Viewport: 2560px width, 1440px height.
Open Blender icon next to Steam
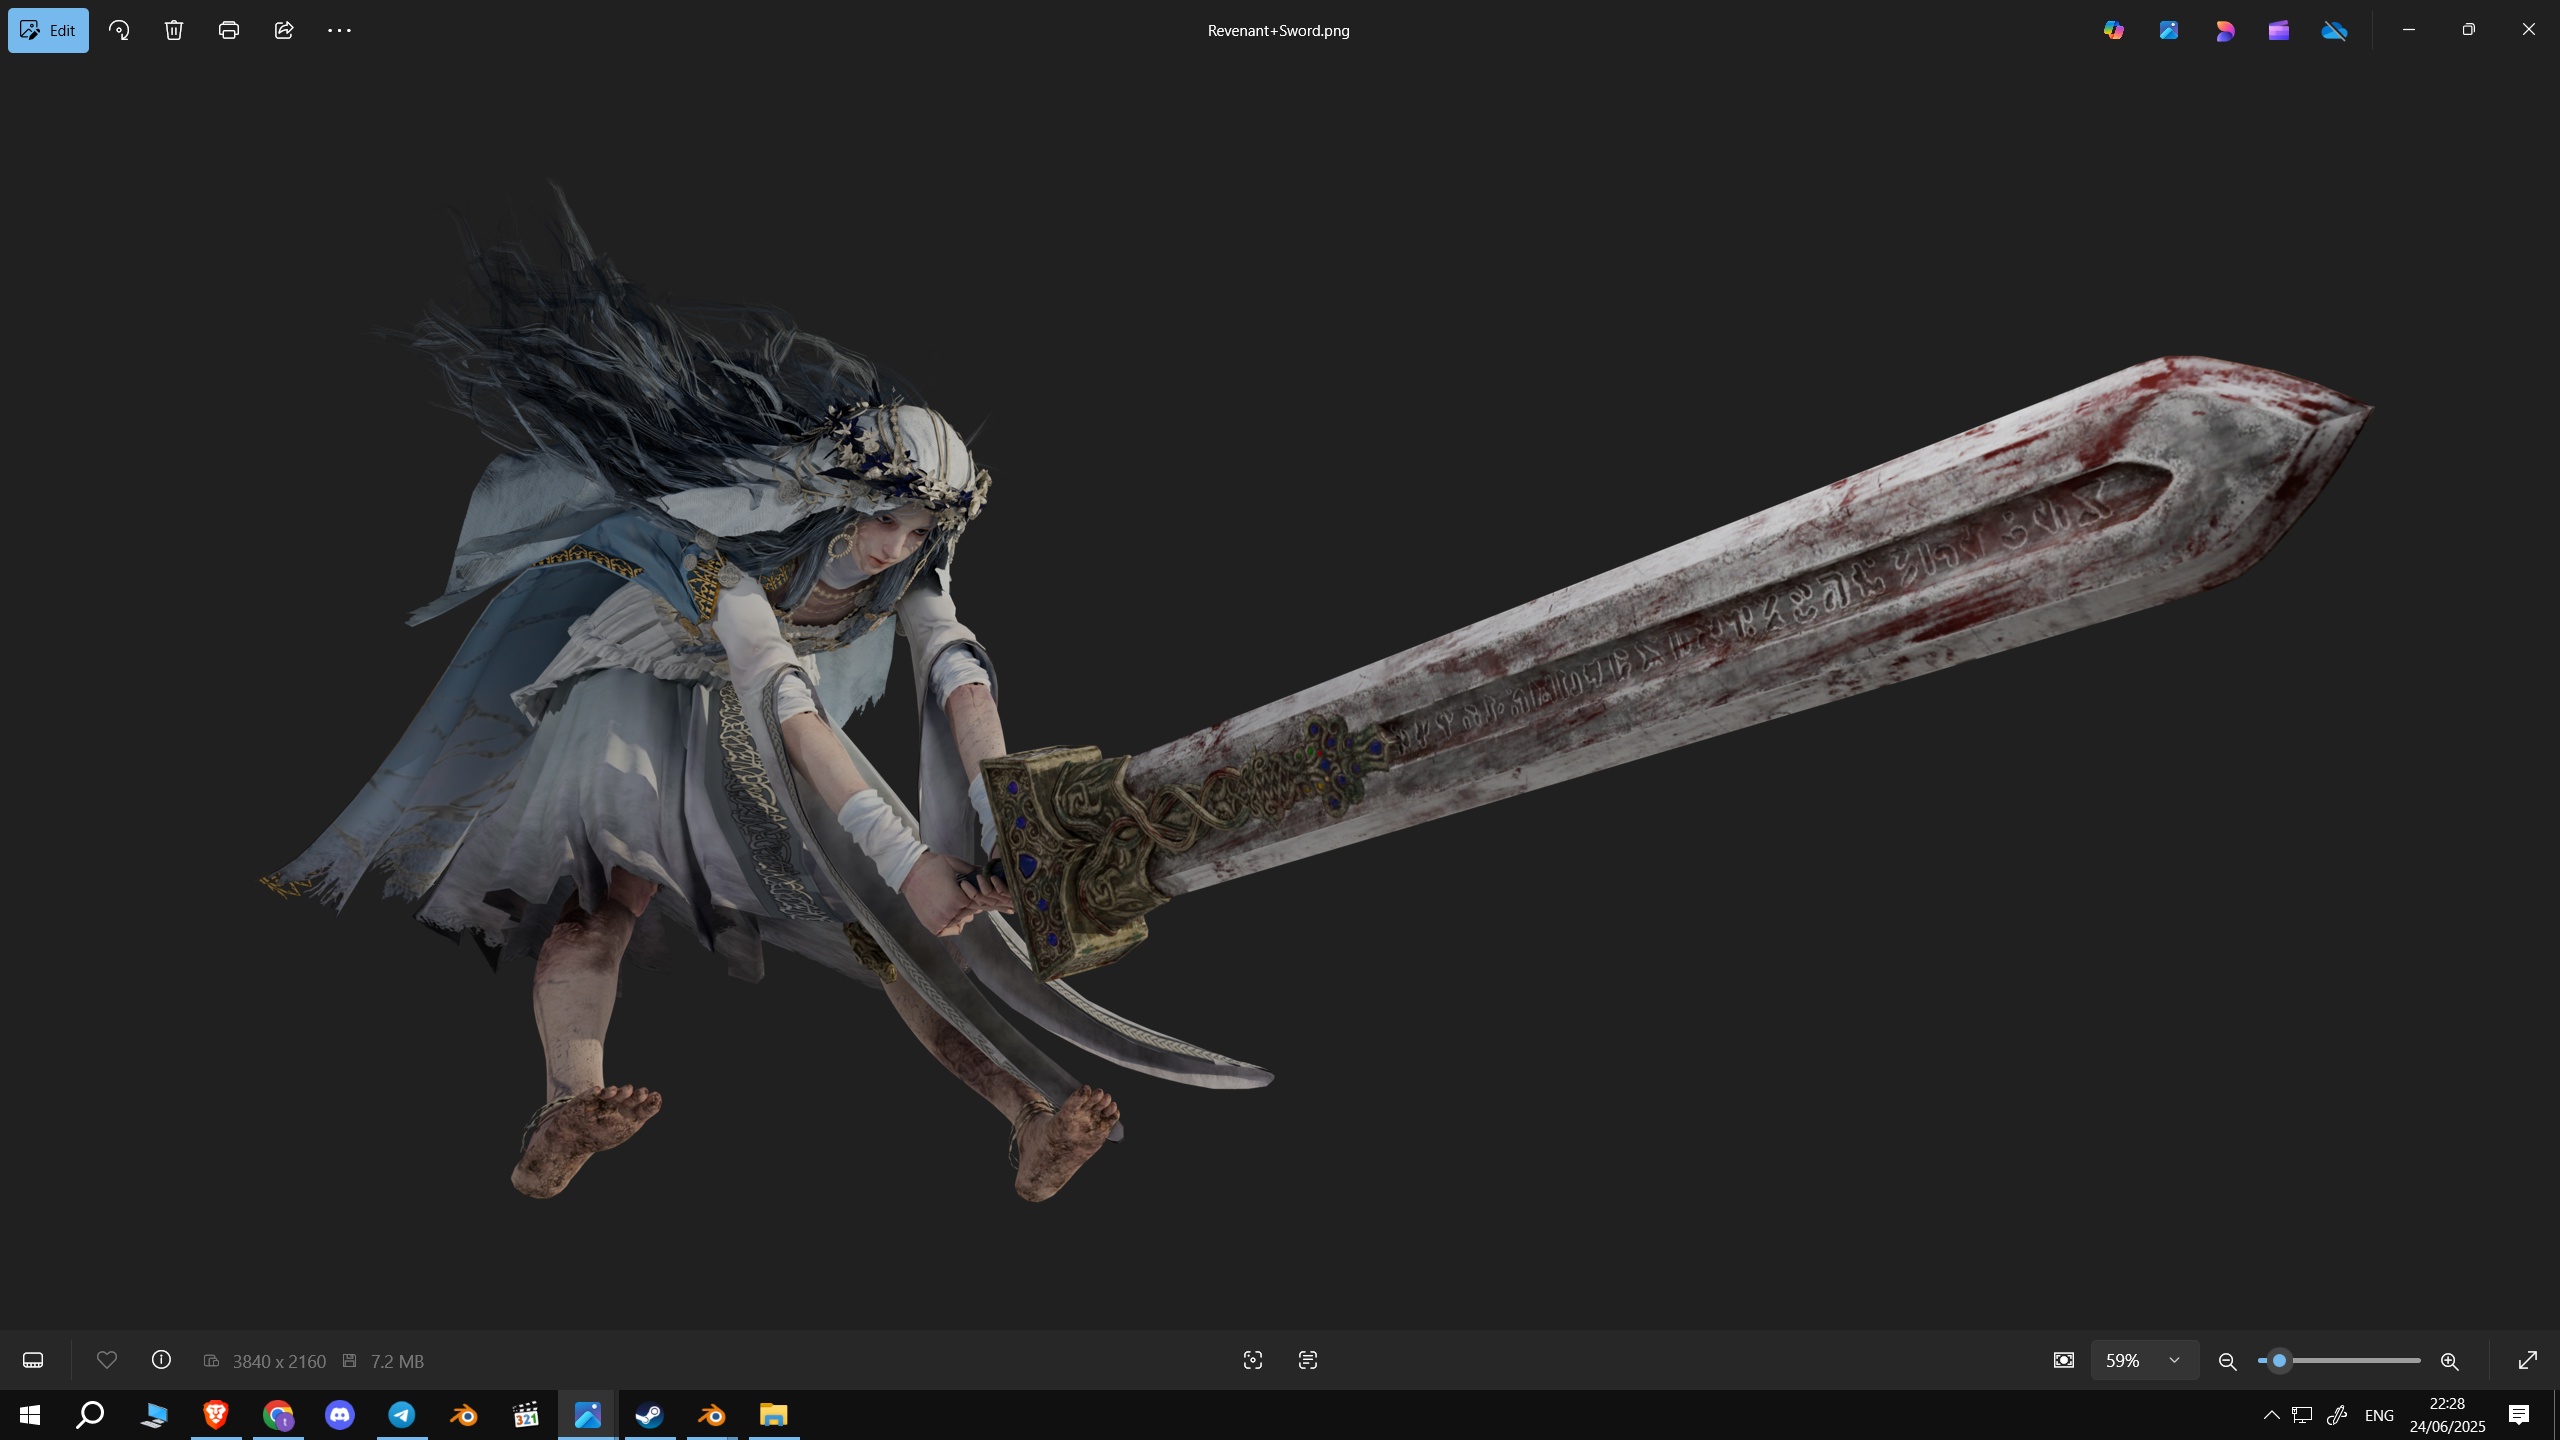[x=712, y=1415]
